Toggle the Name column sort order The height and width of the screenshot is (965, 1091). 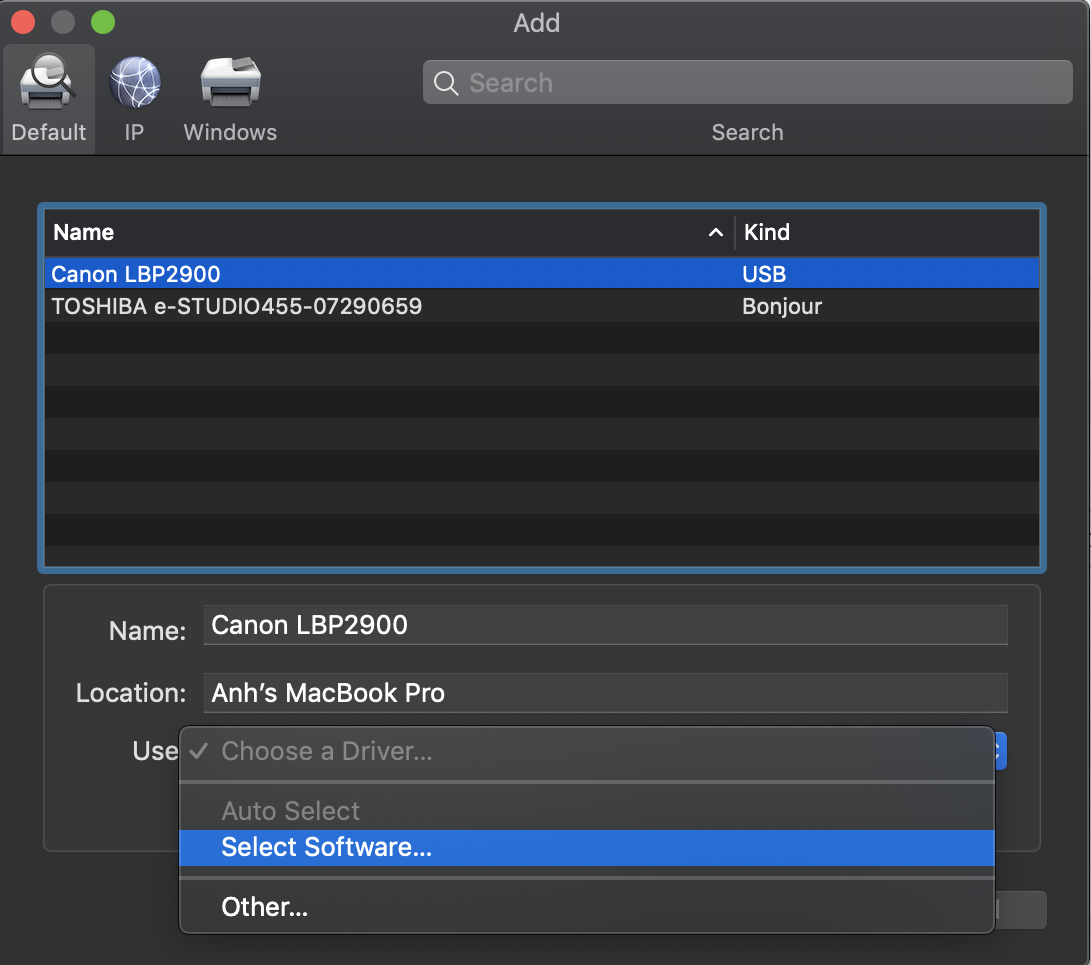click(715, 232)
